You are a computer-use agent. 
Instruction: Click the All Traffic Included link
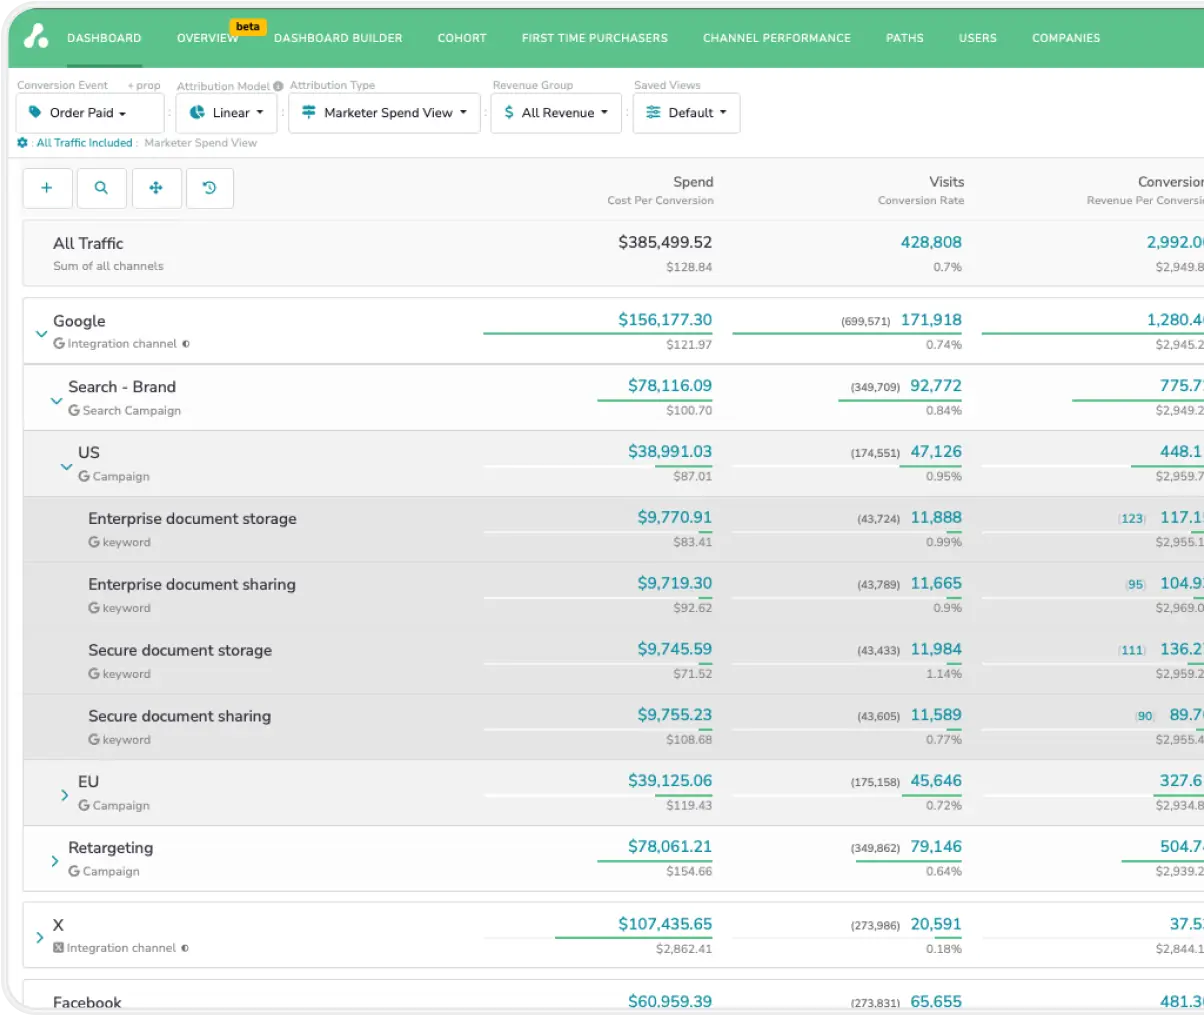pos(84,143)
